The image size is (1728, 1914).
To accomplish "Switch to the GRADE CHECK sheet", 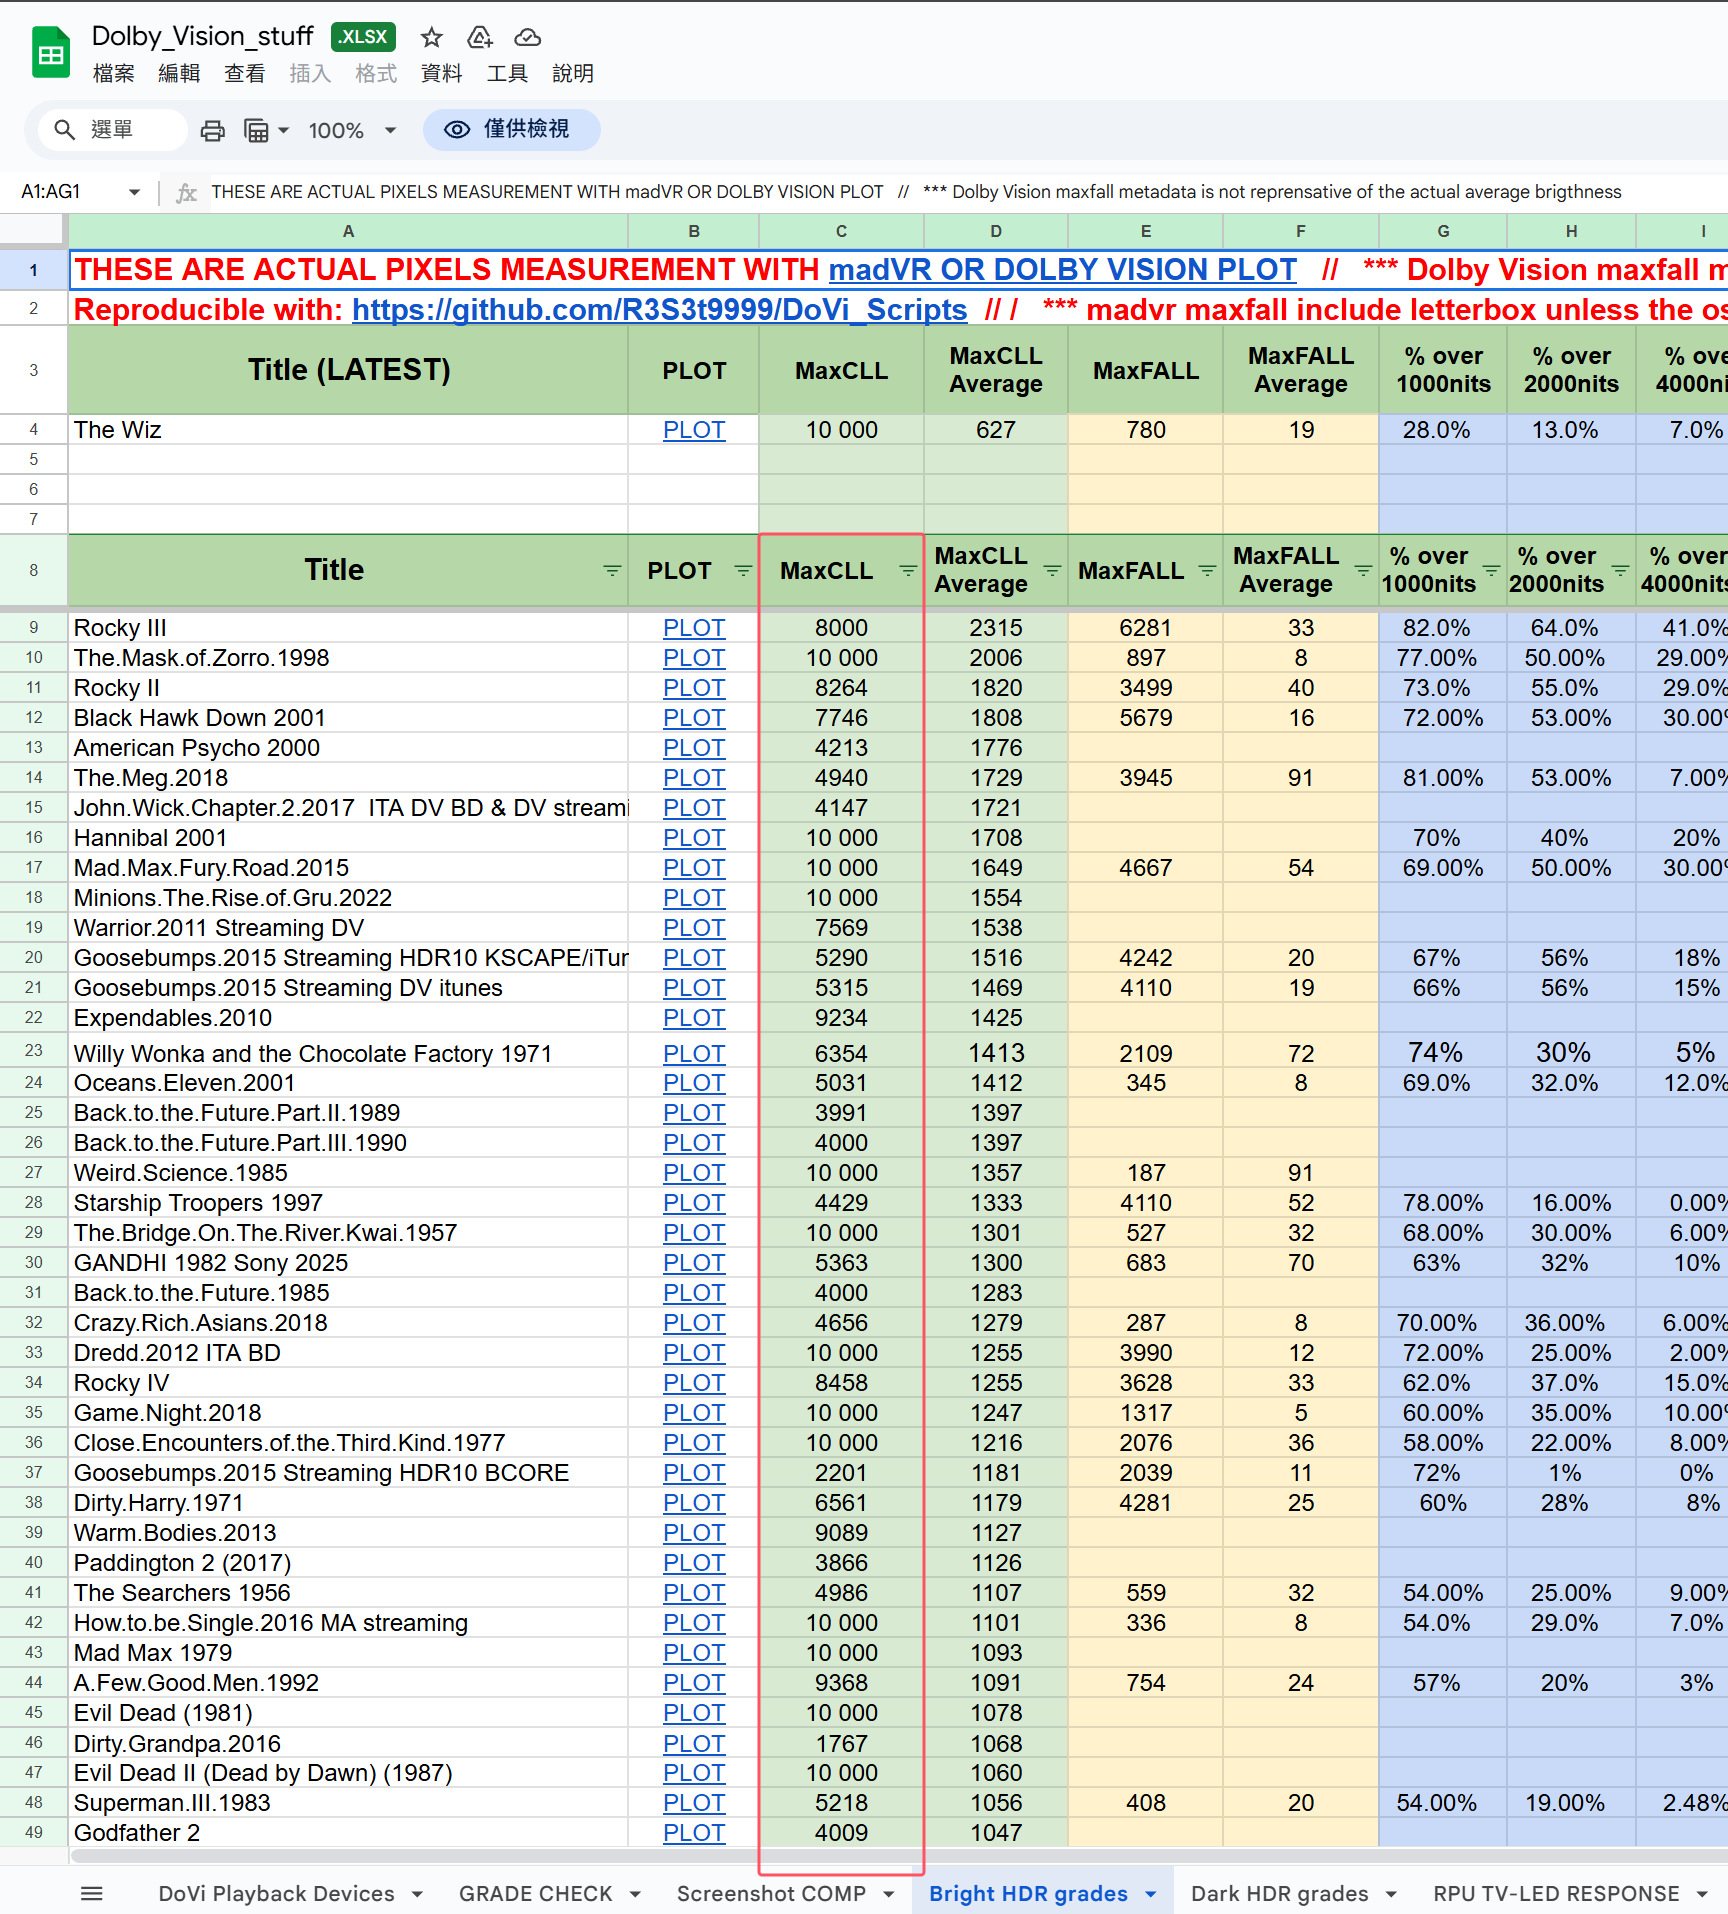I will tap(536, 1894).
